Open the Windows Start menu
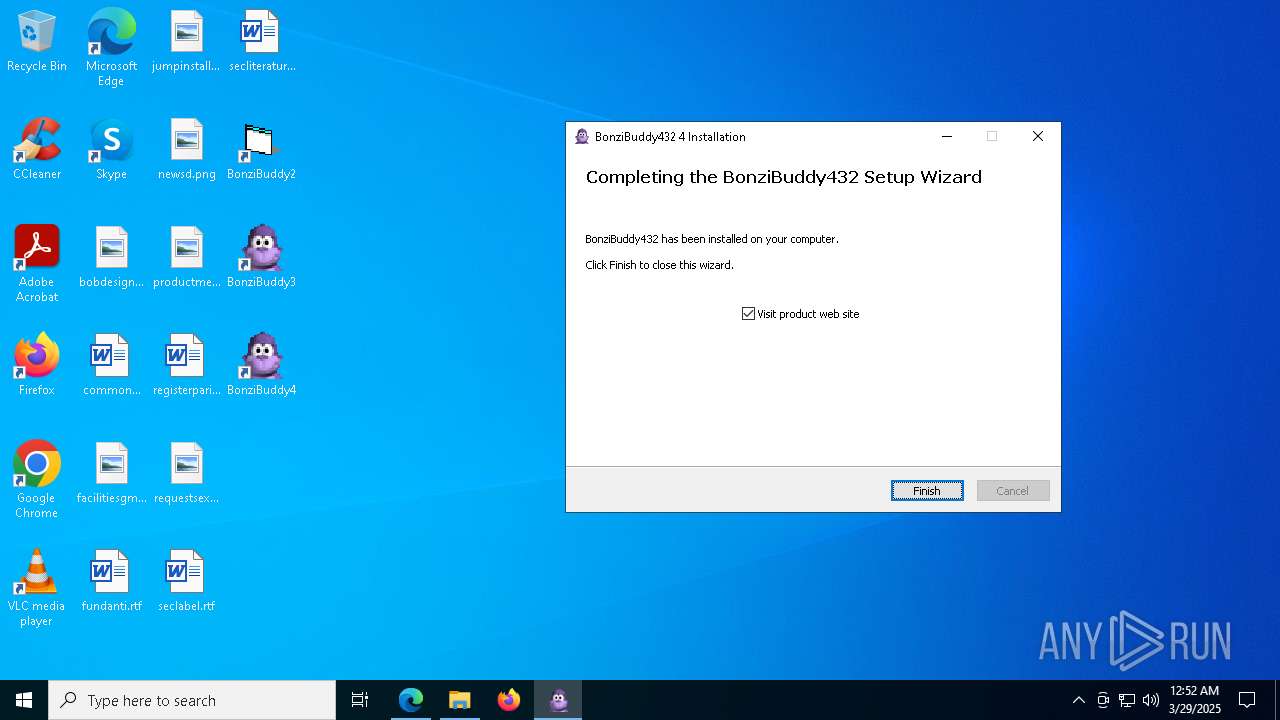Image resolution: width=1280 pixels, height=720 pixels. 24,700
